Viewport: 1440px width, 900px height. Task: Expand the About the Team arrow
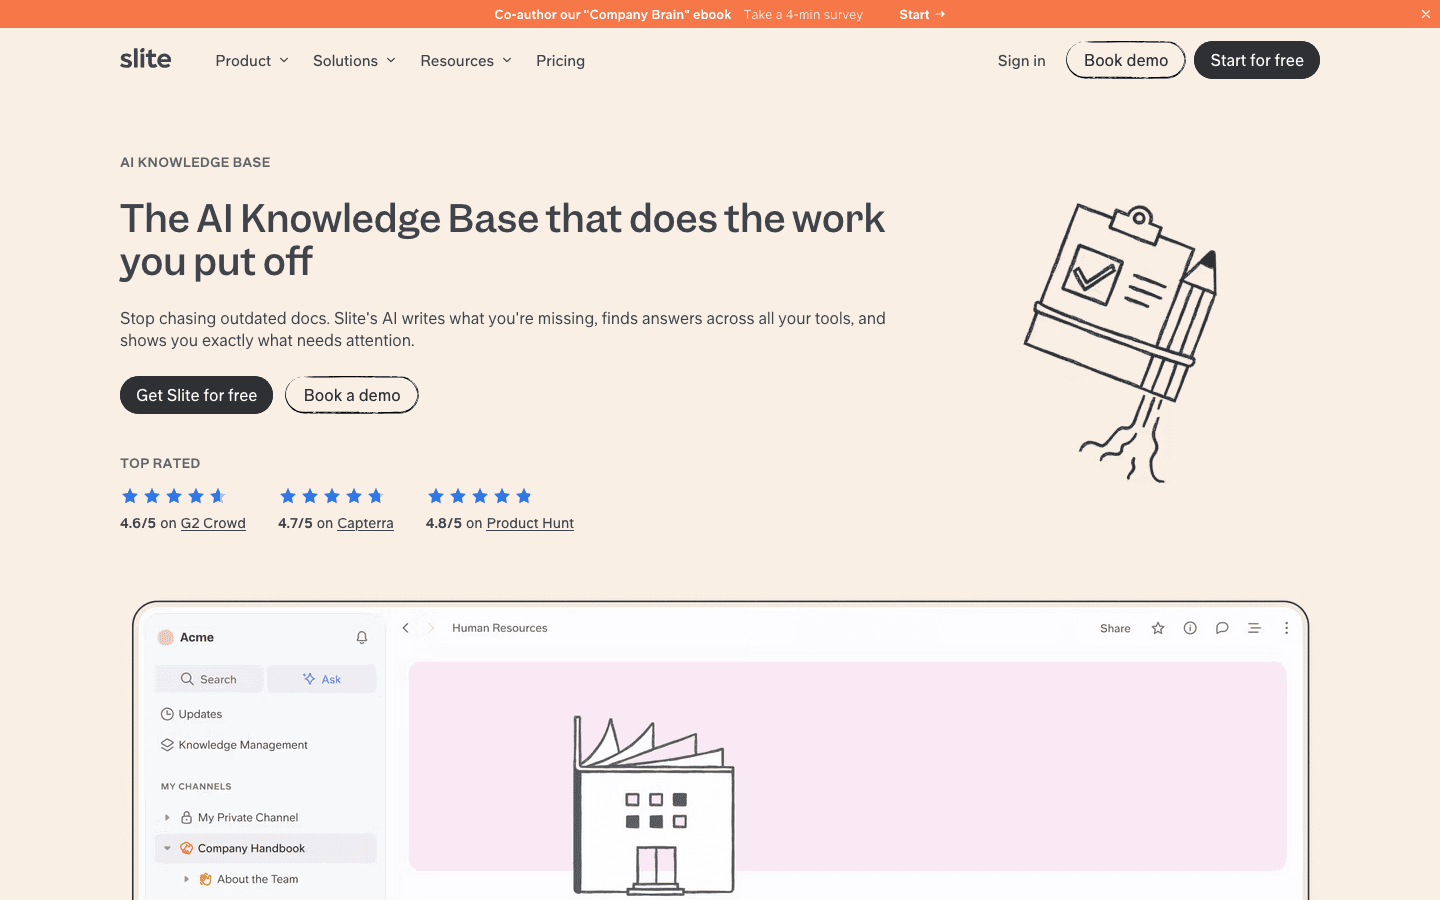[x=186, y=879]
